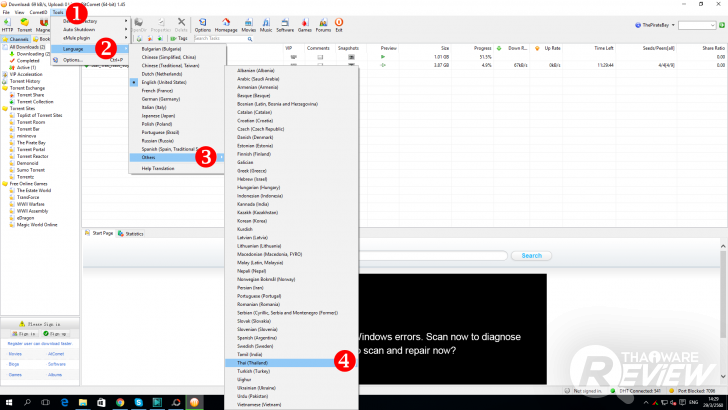Click the Snapshots icon of first task

pos(351,57)
